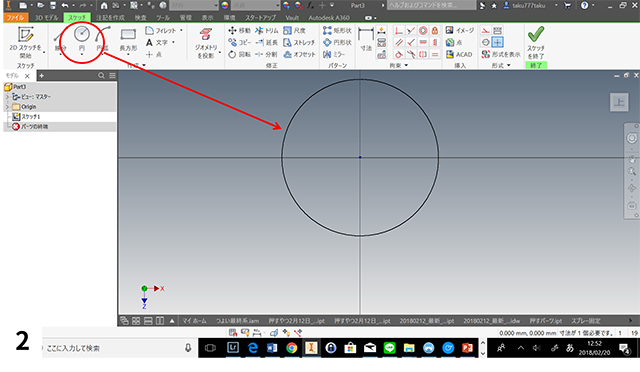Click the top face of the ViewCube
The height and width of the screenshot is (372, 640).
(x=619, y=102)
